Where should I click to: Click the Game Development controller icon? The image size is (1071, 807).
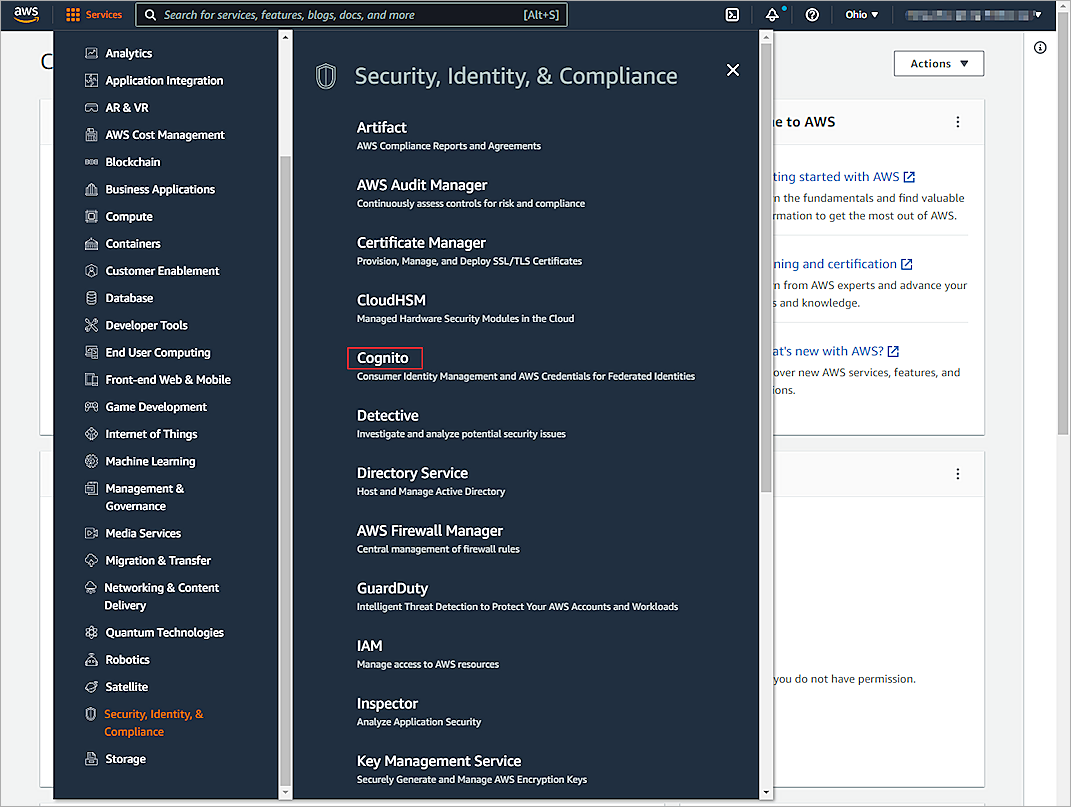(91, 407)
